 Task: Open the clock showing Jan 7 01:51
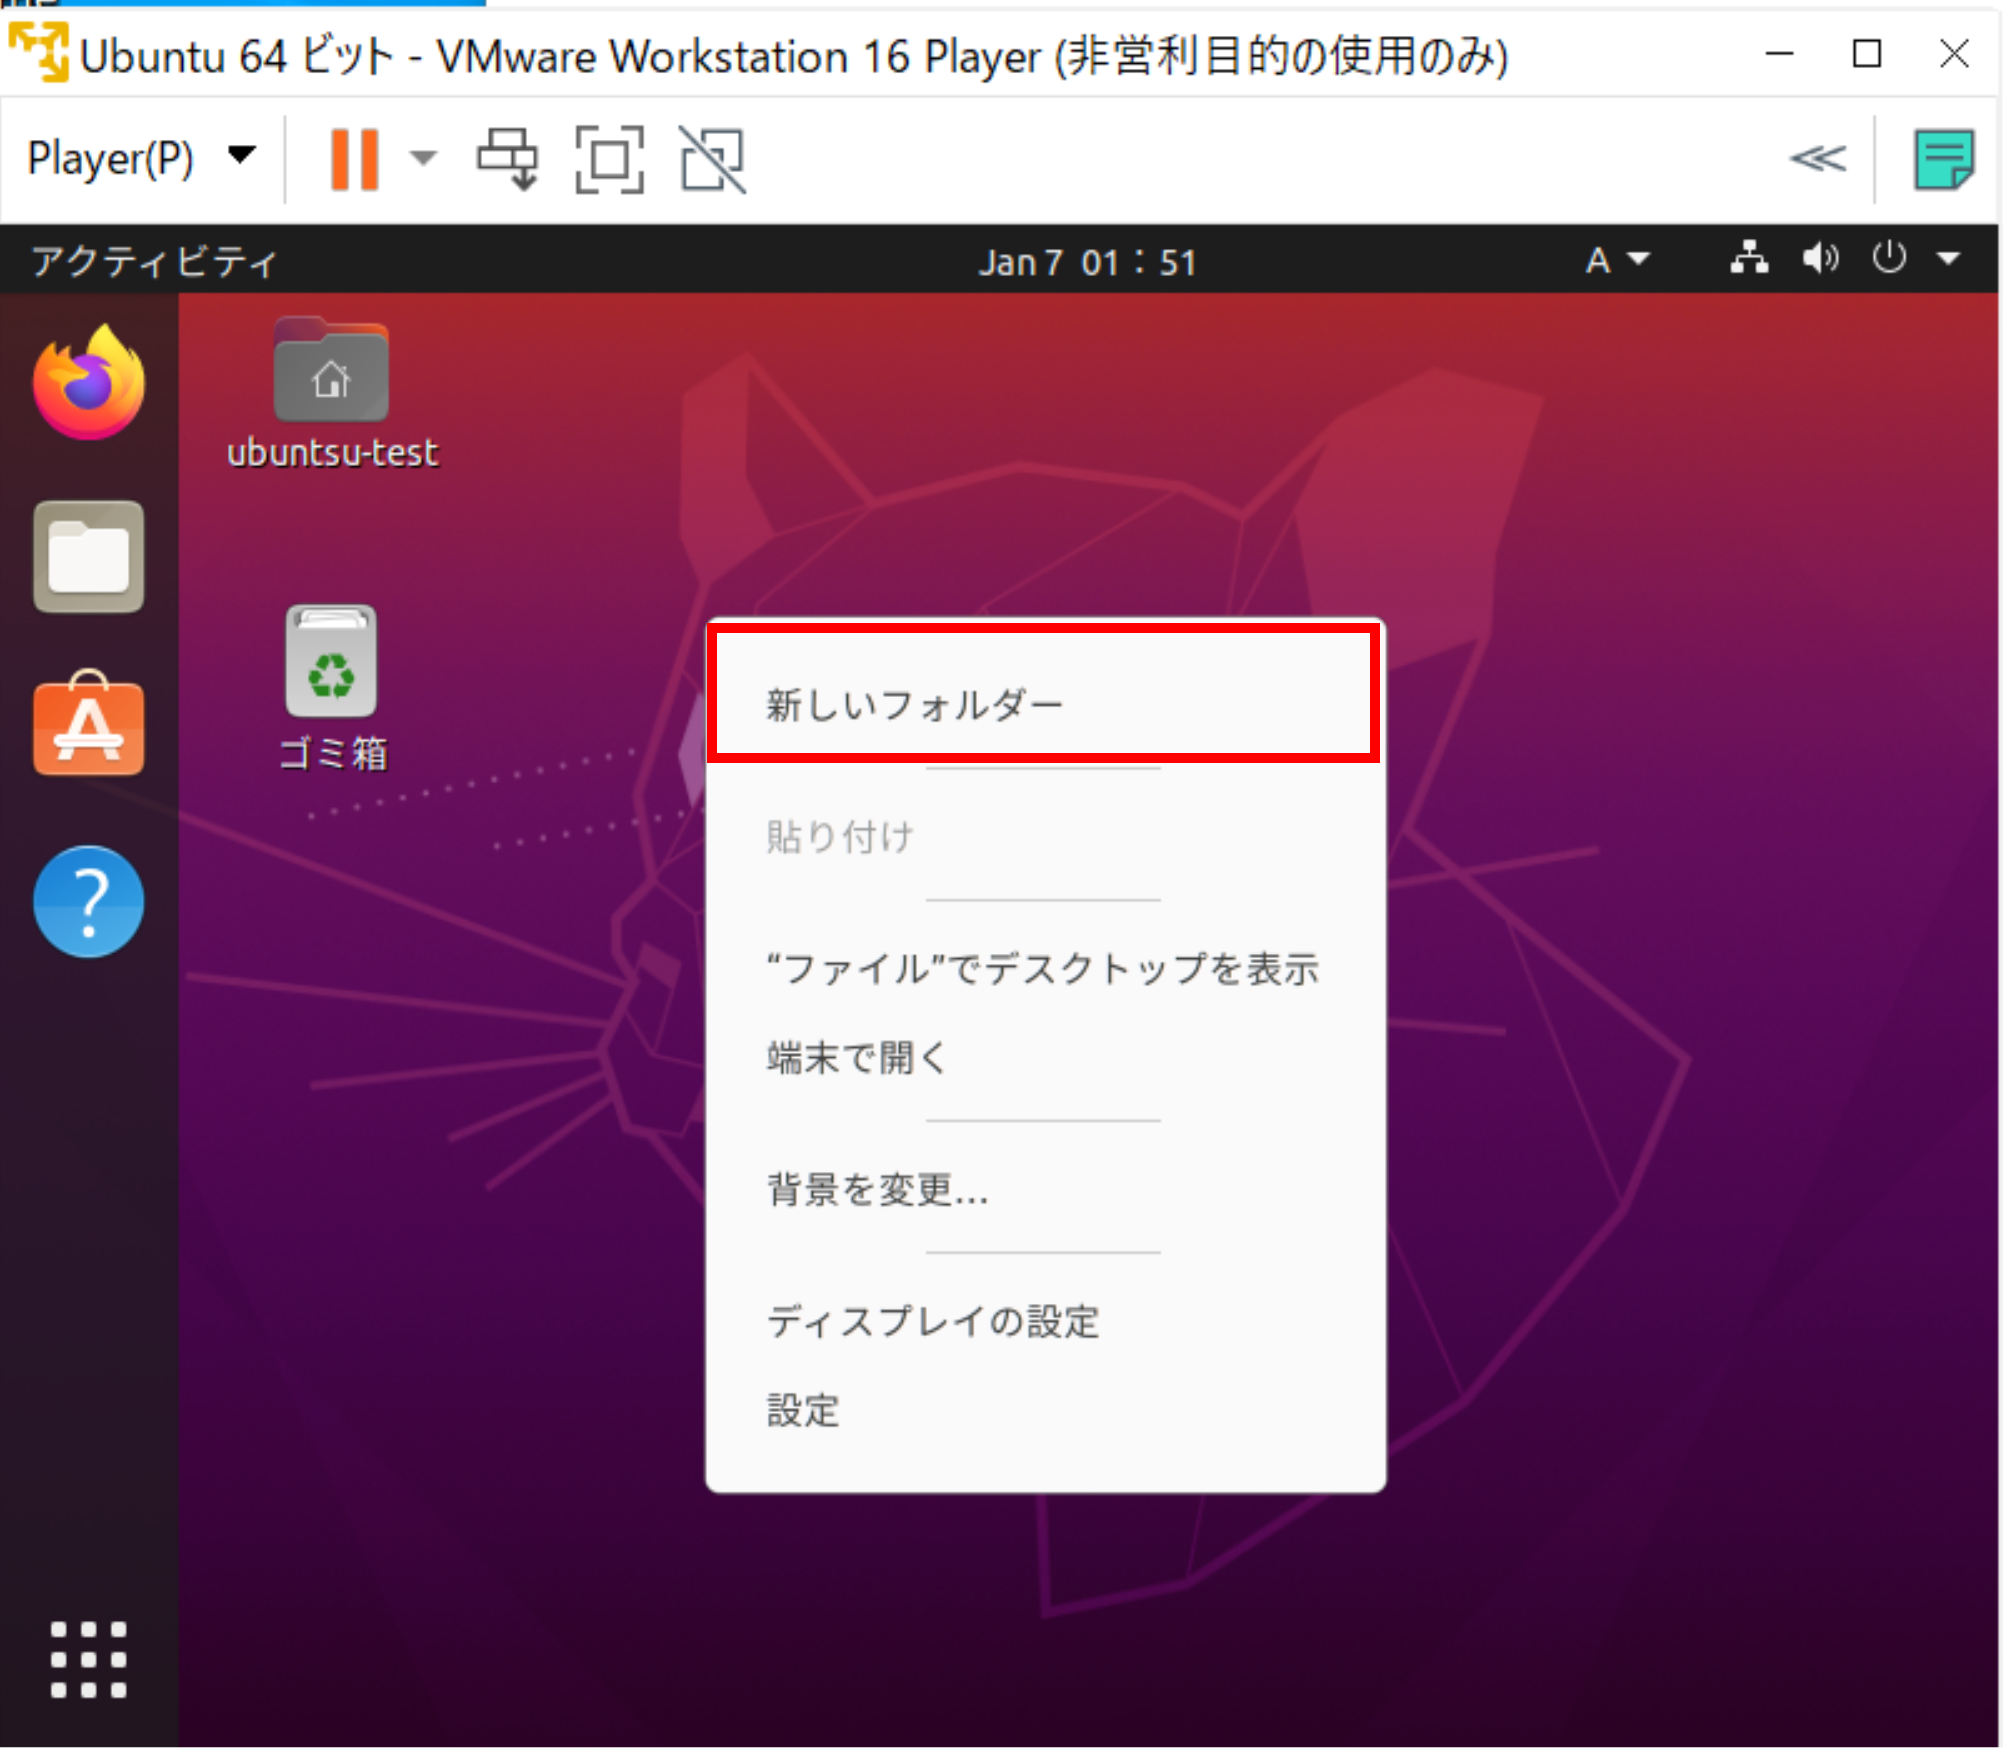click(1087, 262)
